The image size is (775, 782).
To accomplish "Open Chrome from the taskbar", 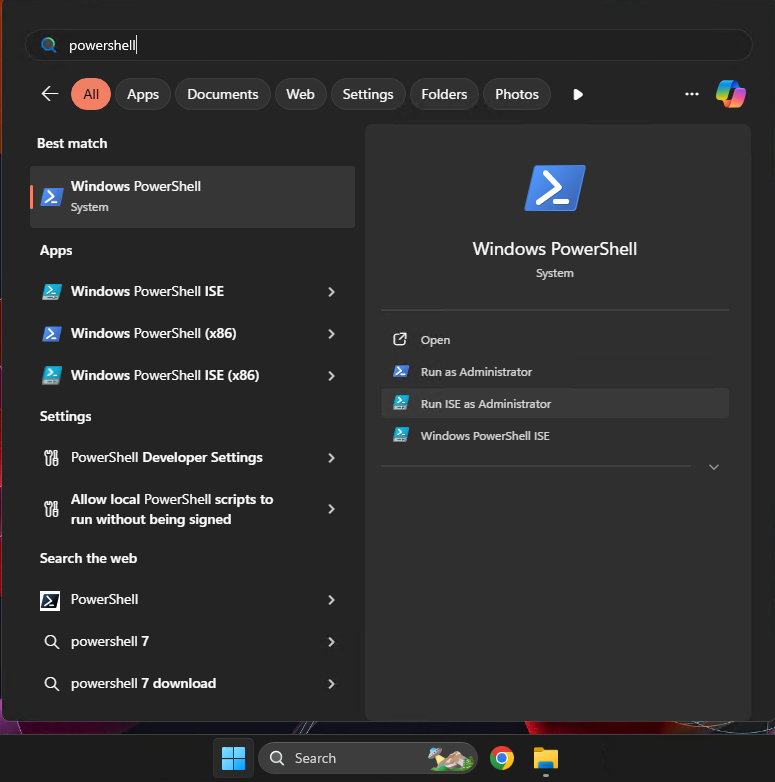I will pos(502,758).
